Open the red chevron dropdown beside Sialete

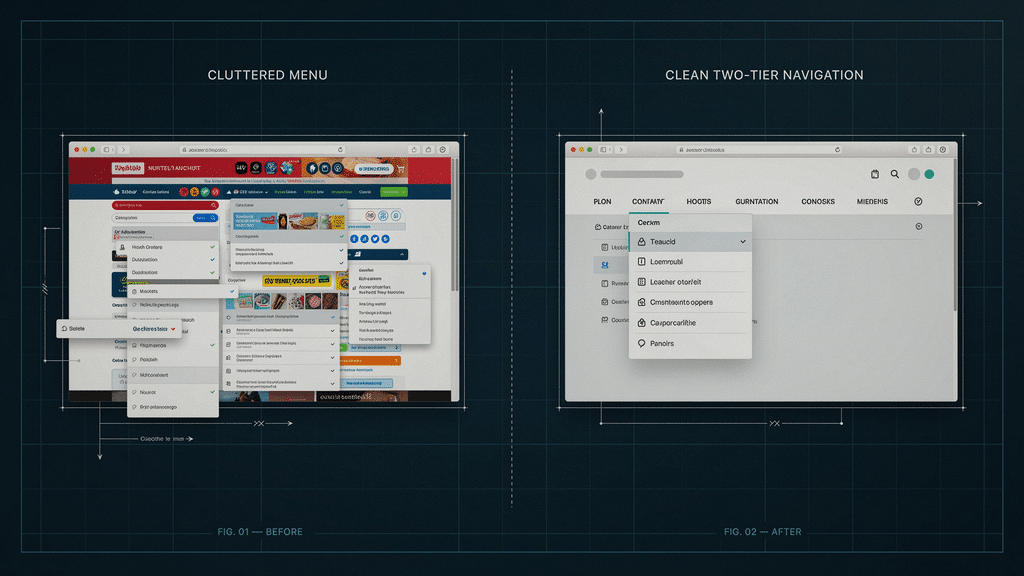[173, 329]
